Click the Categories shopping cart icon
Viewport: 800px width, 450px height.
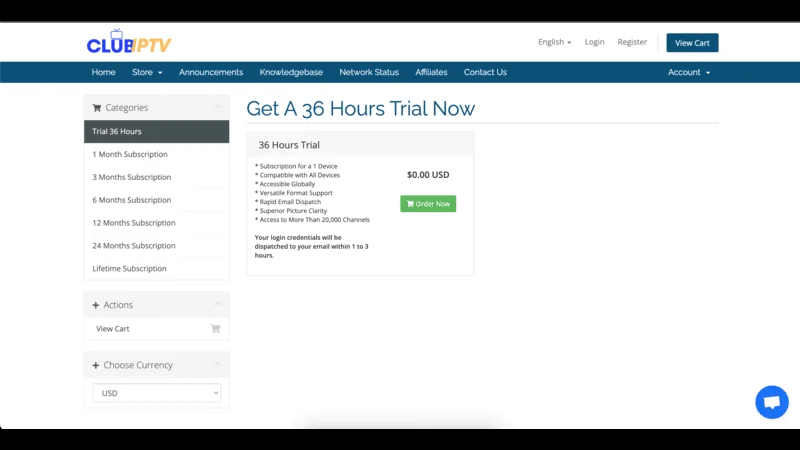[97, 108]
